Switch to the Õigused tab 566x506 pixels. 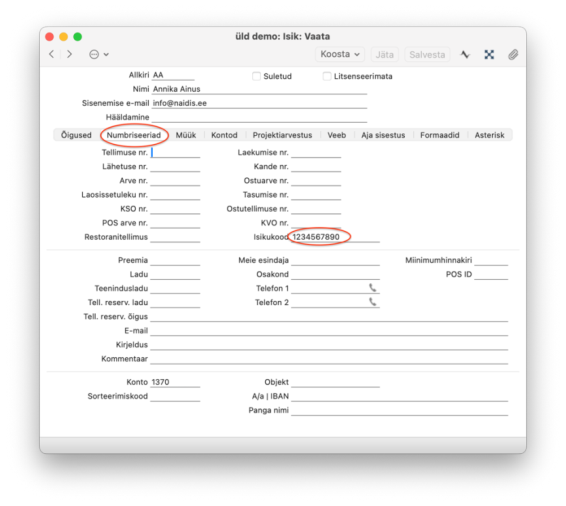pyautogui.click(x=76, y=135)
